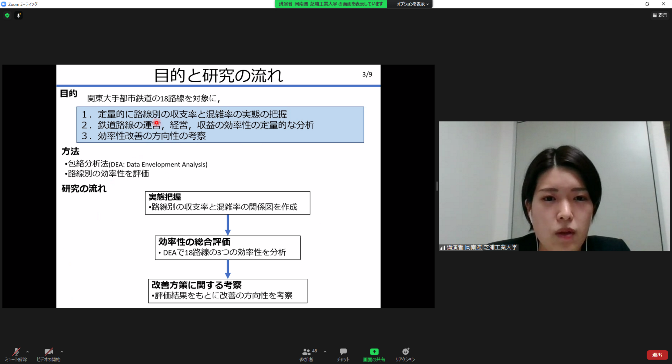Open the View options dropdown on share bar
This screenshot has width=672, height=364.
pyautogui.click(x=411, y=4)
